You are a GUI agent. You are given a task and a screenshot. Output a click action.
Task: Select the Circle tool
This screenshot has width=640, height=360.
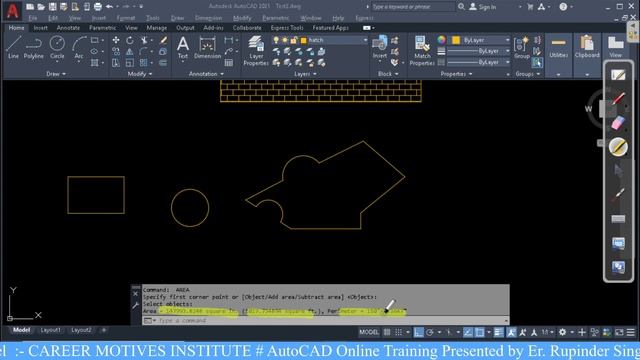(x=57, y=47)
